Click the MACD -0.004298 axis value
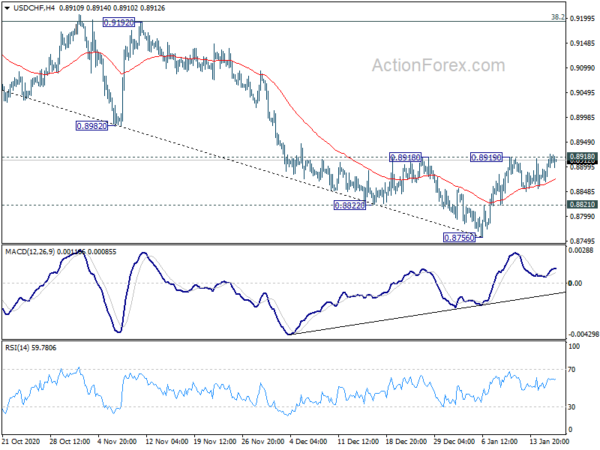 point(584,334)
